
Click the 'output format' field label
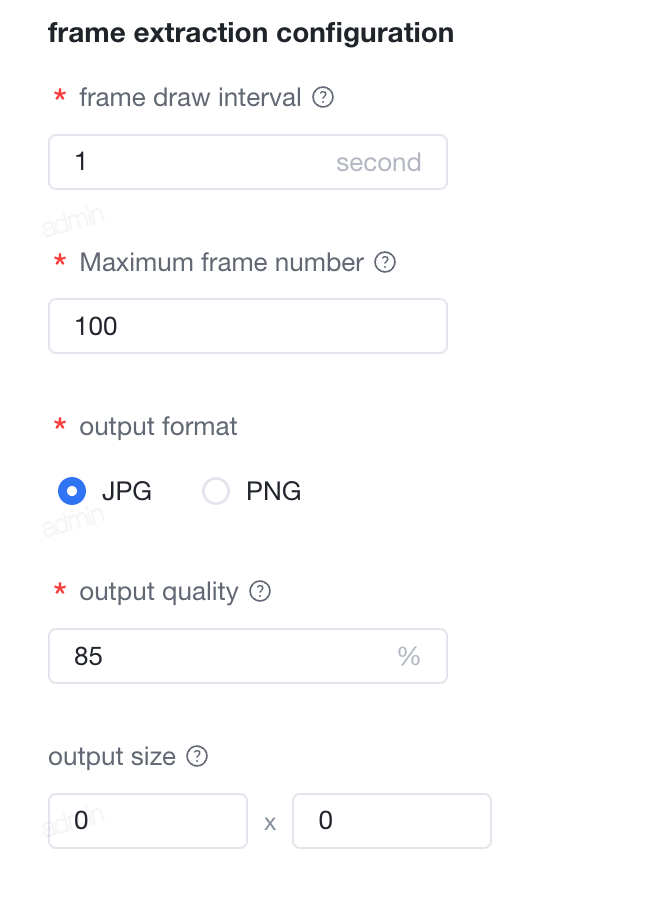[158, 427]
